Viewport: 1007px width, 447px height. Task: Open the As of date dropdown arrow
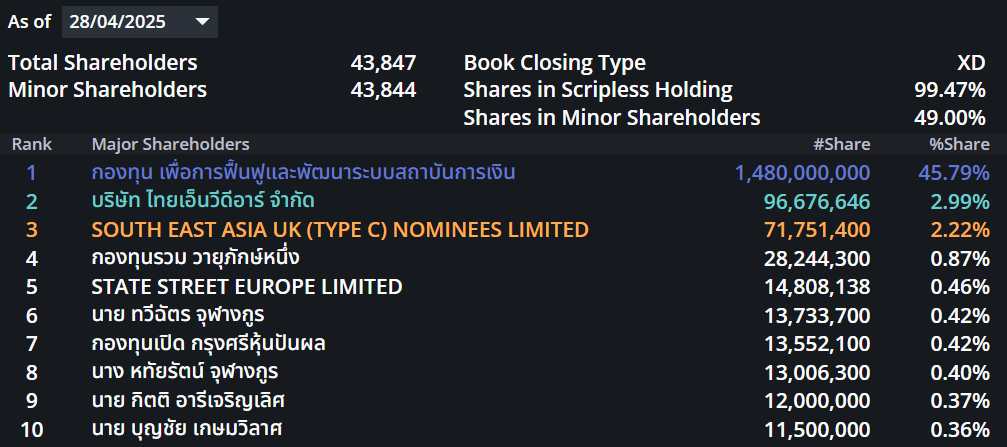point(202,22)
